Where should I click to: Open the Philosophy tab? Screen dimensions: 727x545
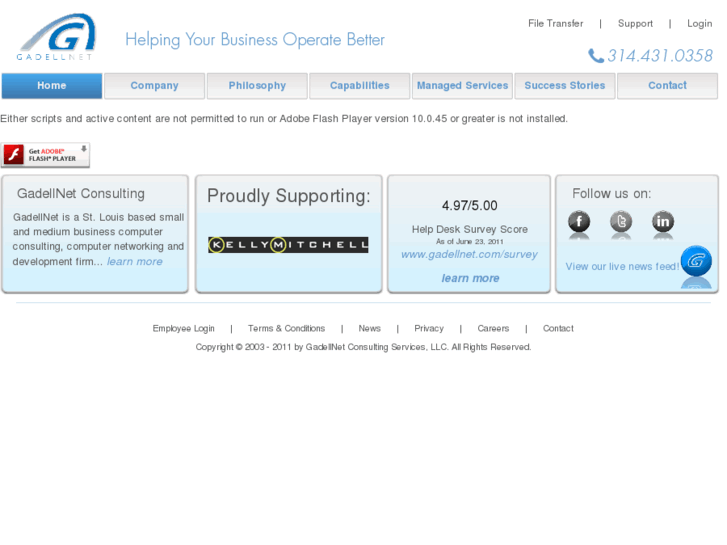pos(257,86)
